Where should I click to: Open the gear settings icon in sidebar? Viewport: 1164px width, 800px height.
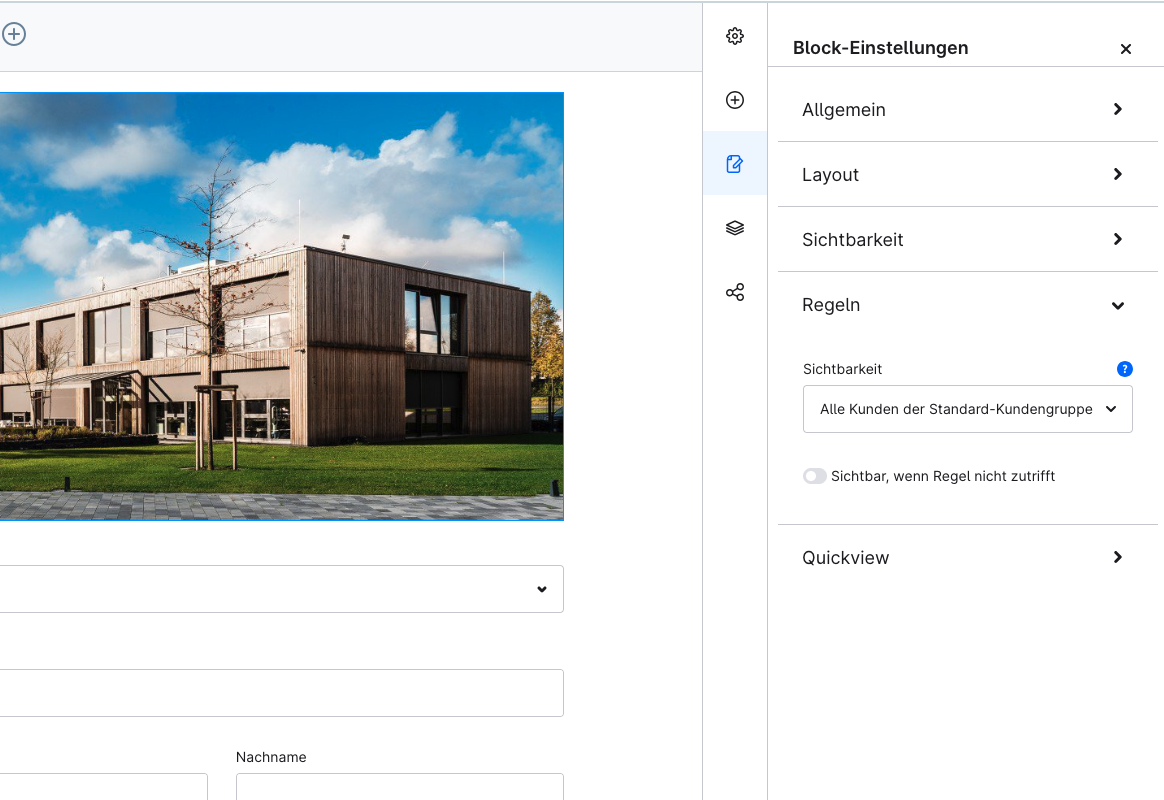click(735, 36)
